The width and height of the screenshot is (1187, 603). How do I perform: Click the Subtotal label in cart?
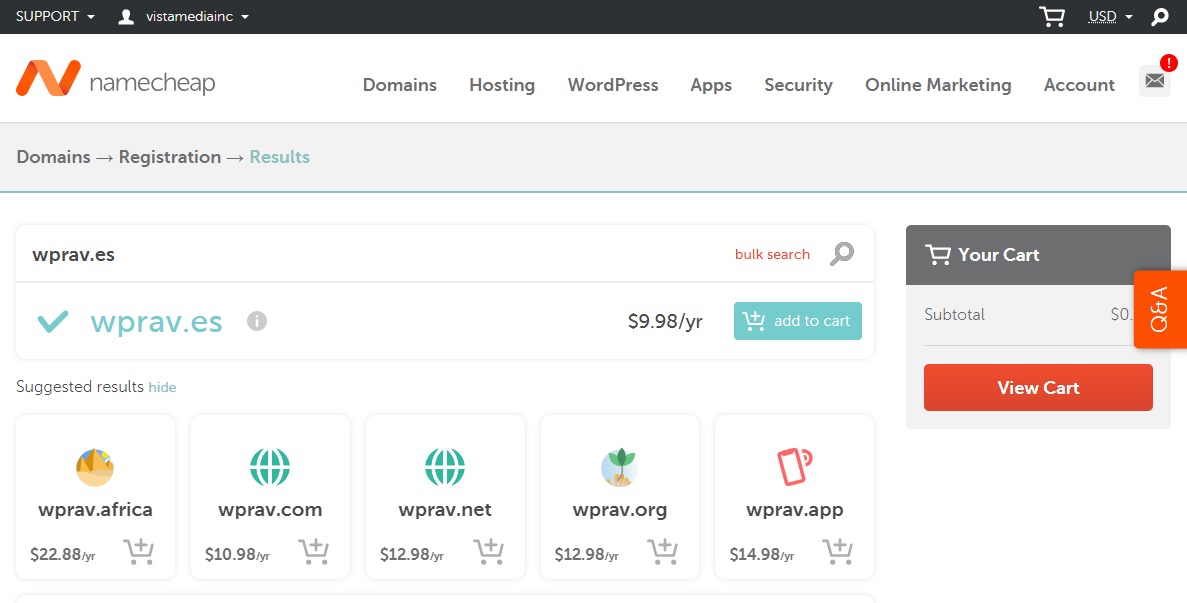[955, 314]
